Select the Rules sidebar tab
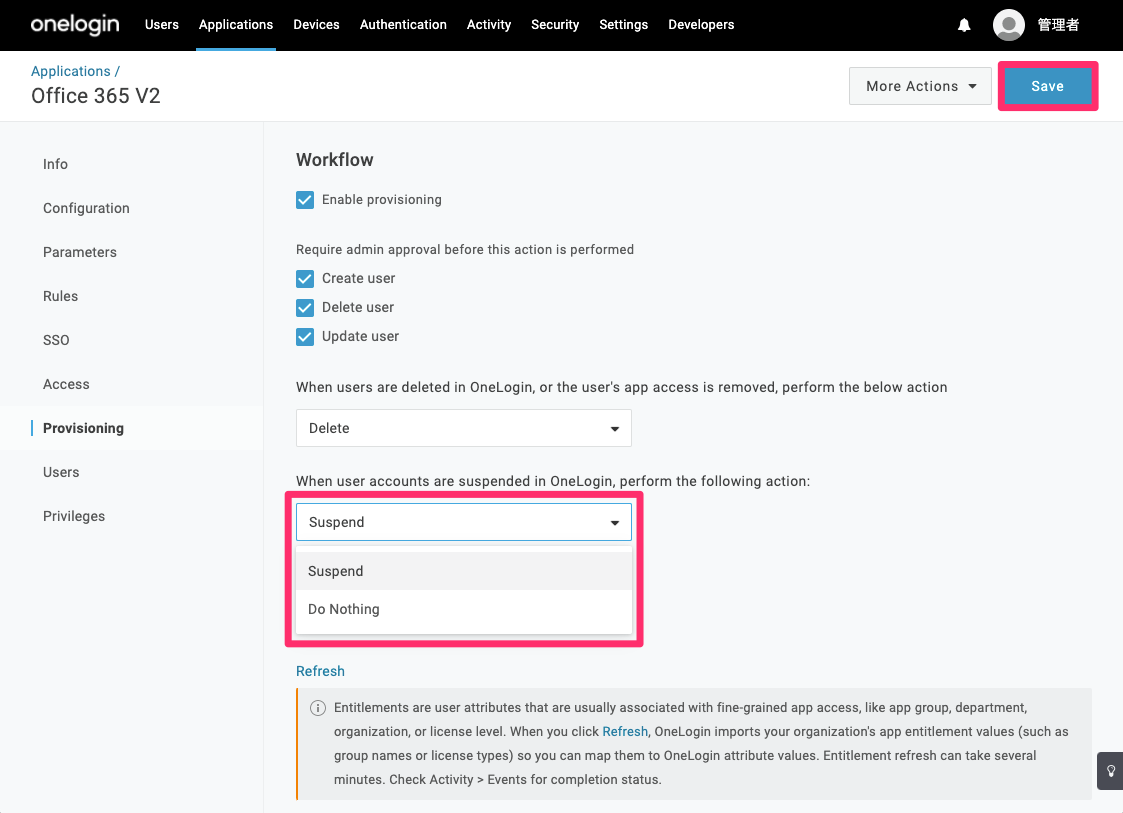 tap(60, 296)
